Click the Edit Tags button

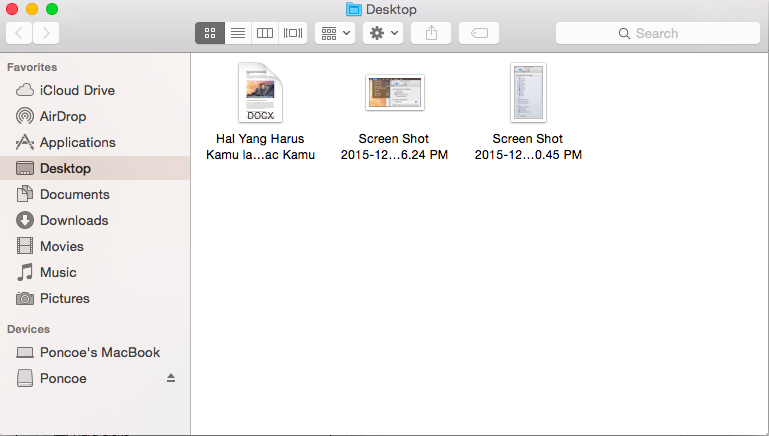(479, 33)
